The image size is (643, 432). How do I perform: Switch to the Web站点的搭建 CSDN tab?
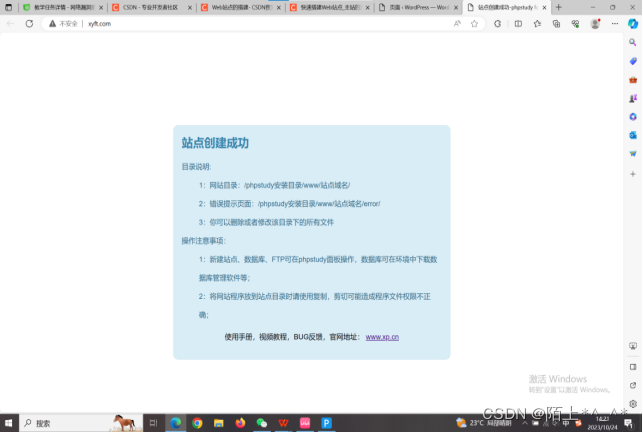pyautogui.click(x=239, y=7)
